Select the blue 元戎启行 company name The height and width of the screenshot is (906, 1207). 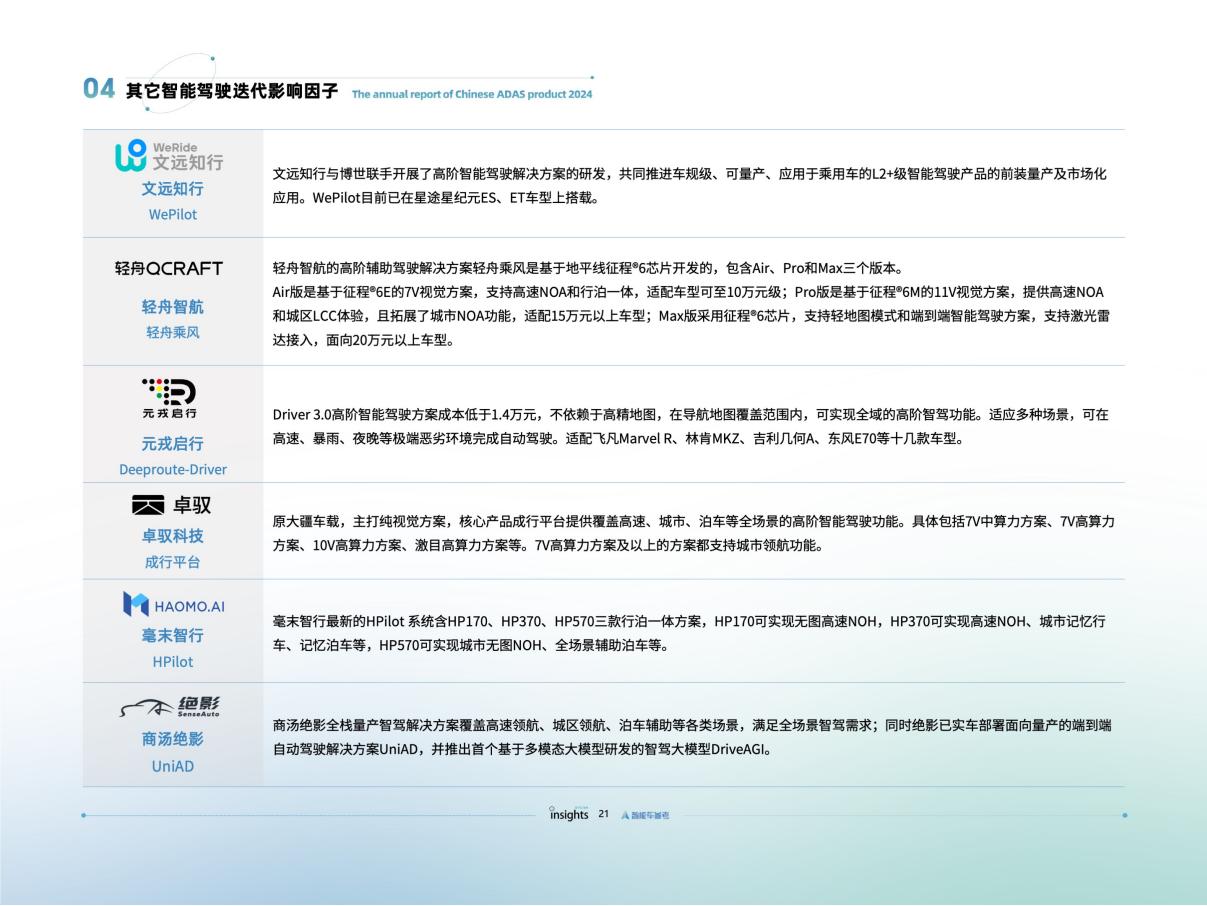[172, 444]
